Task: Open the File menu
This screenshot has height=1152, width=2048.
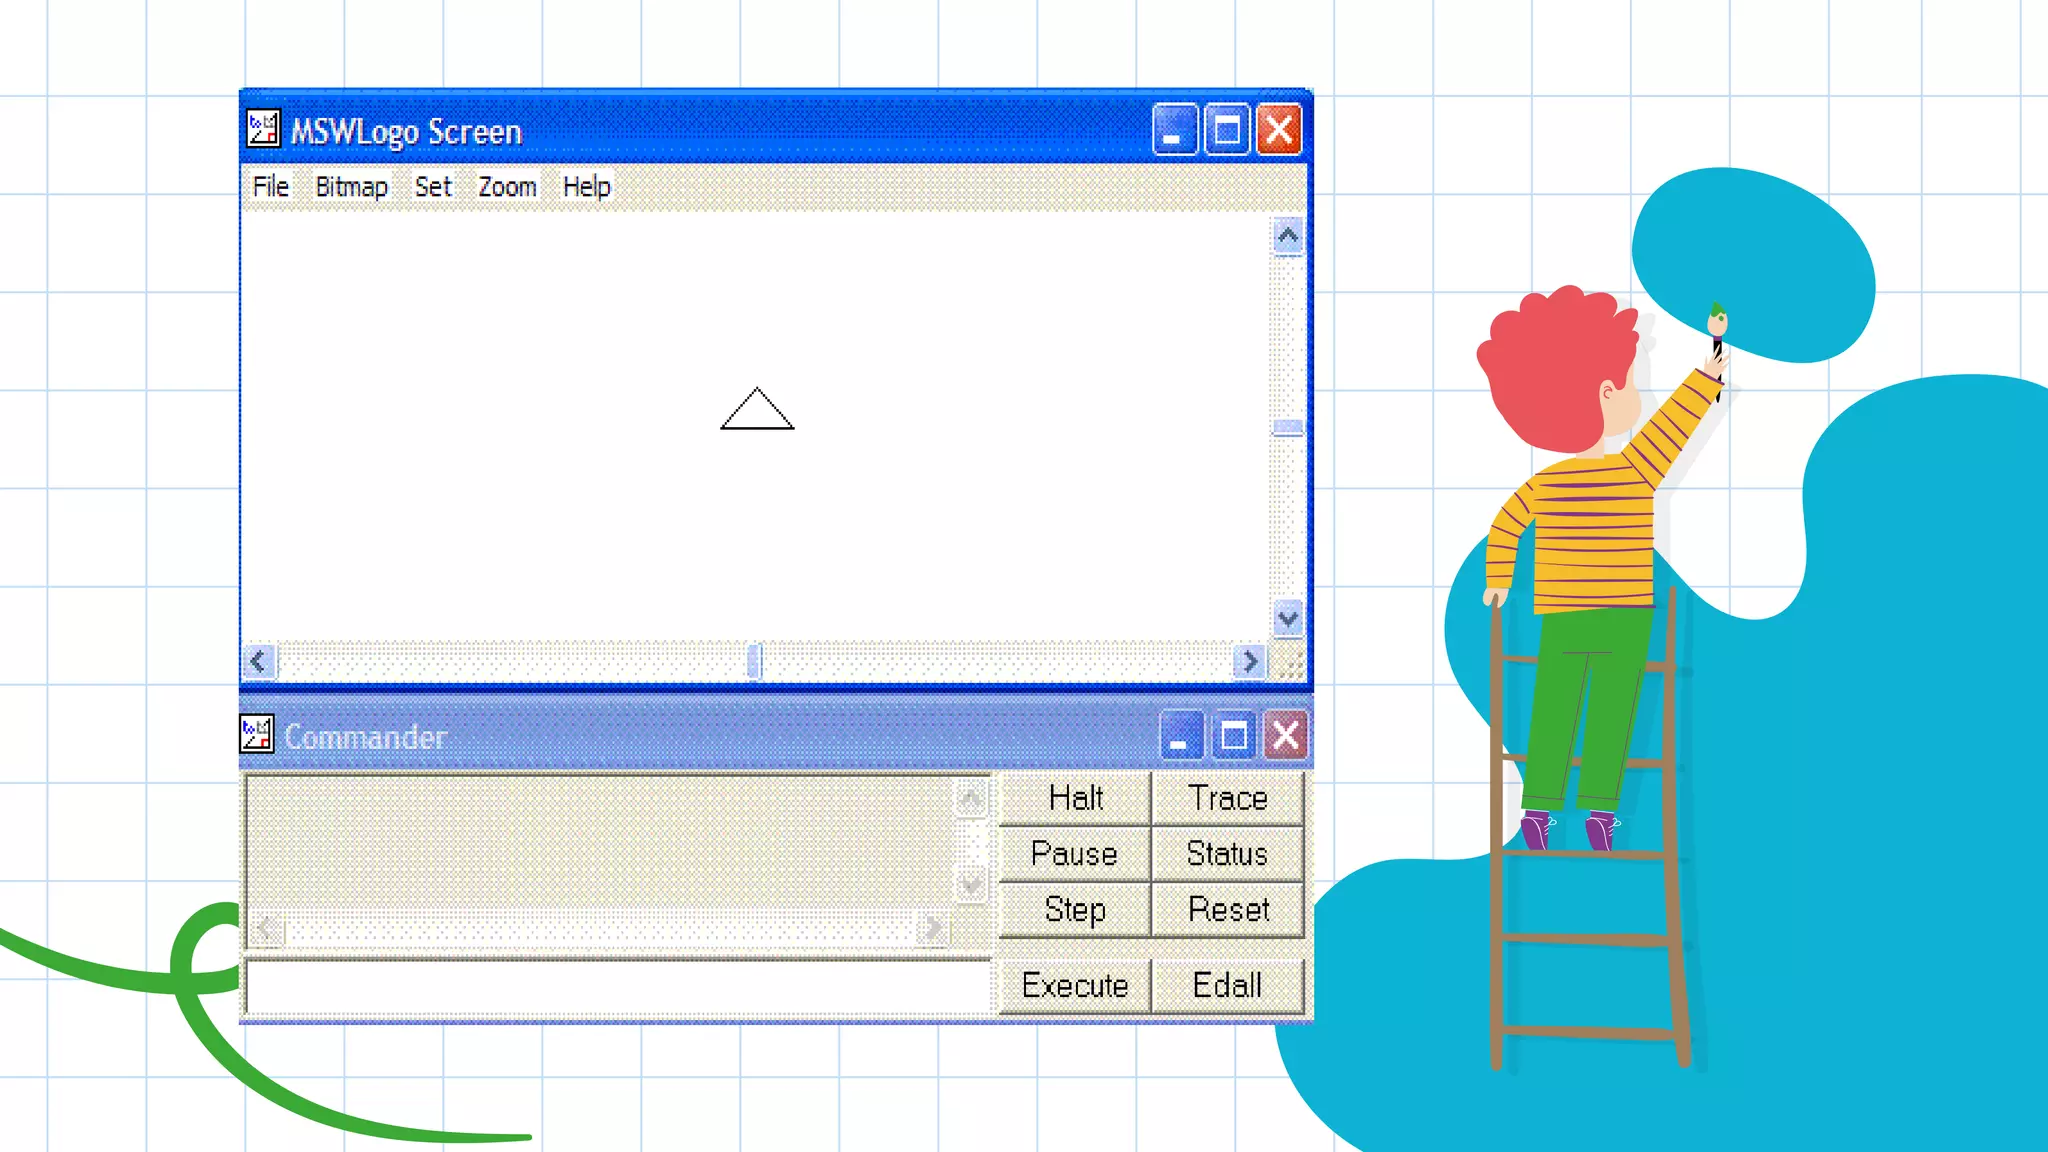Action: point(270,187)
